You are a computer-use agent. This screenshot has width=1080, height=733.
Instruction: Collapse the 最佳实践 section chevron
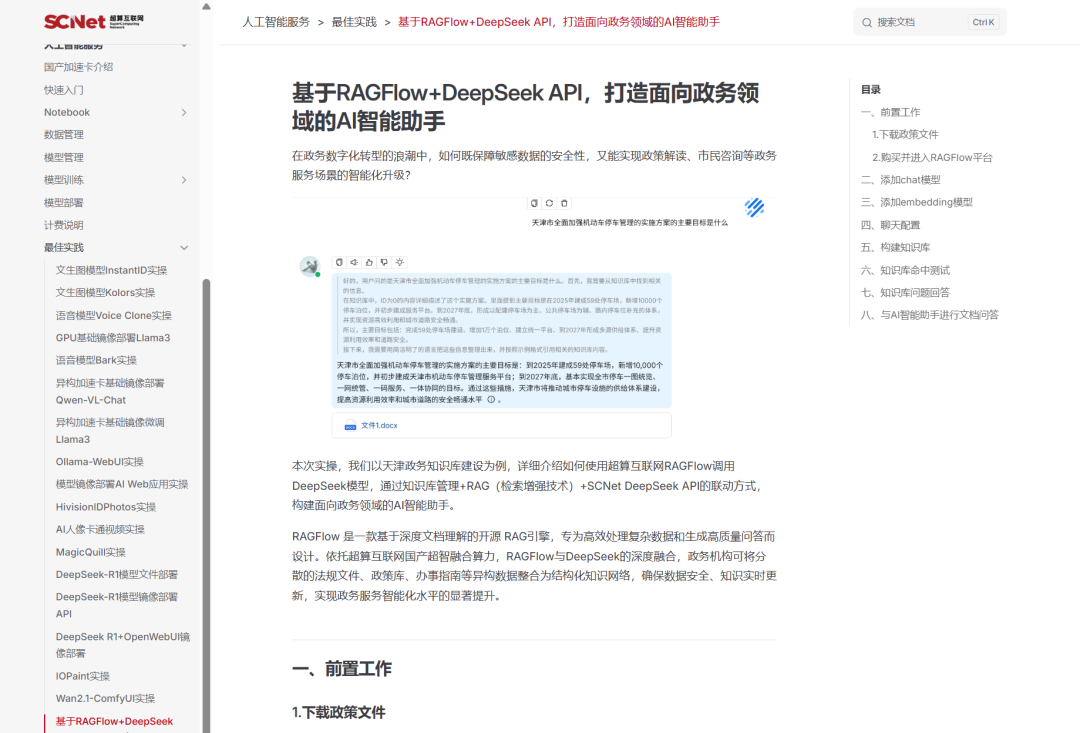(x=184, y=247)
